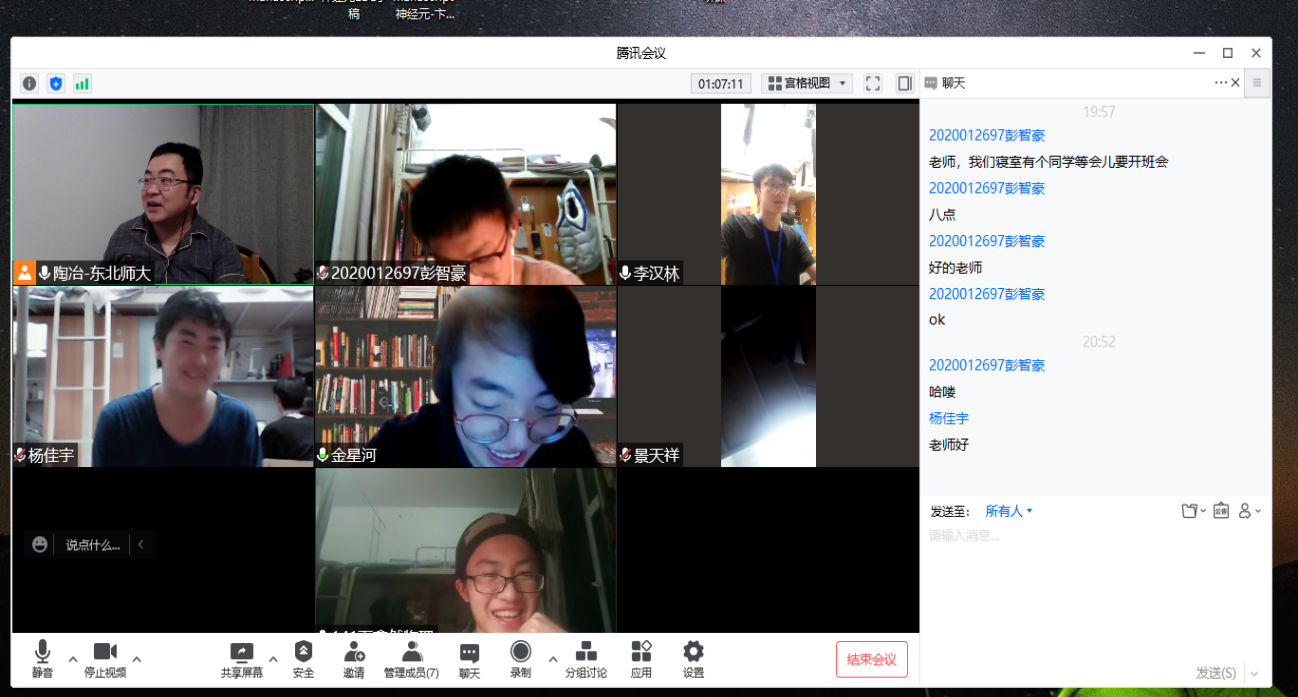Click the 发送(S) send button

1216,673
